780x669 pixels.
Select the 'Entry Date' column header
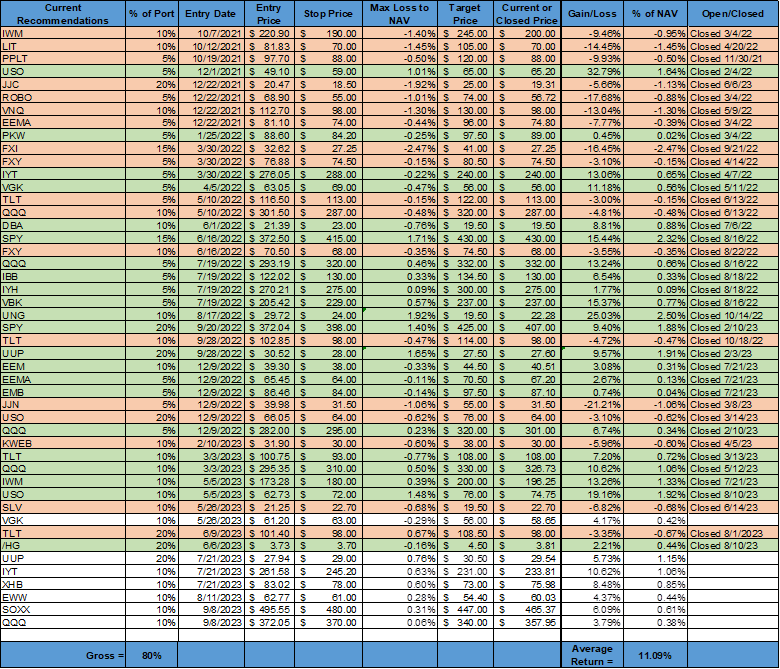click(x=211, y=14)
